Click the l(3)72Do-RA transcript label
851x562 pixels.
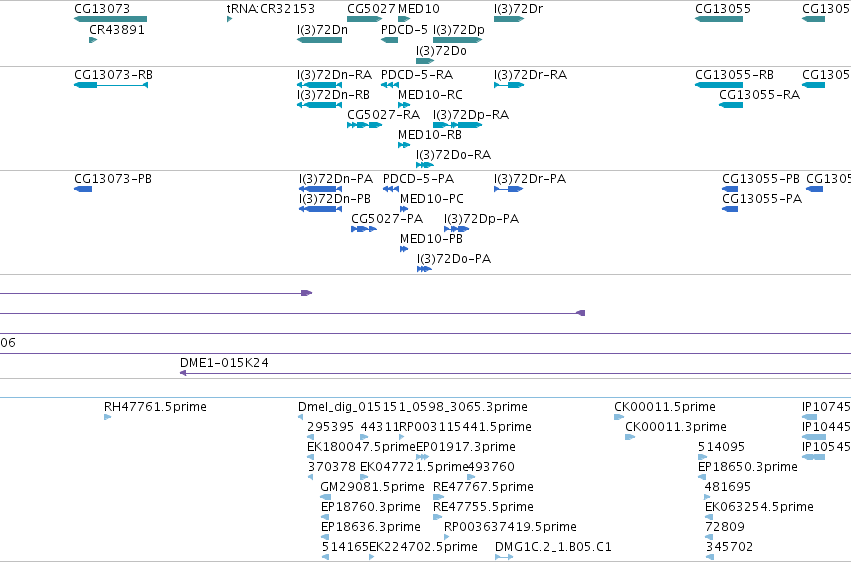[453, 155]
